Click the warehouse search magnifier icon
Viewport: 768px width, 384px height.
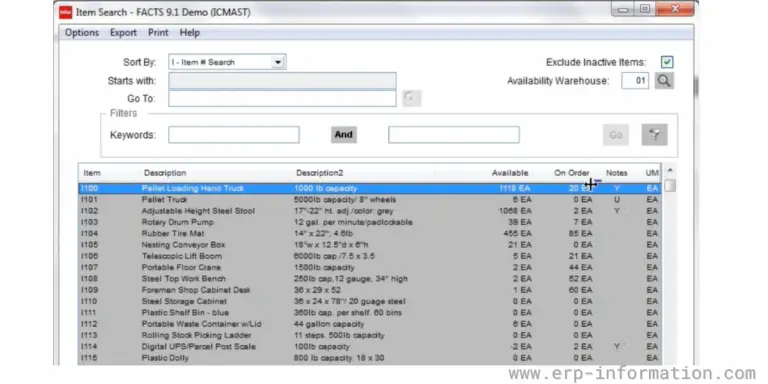[664, 81]
